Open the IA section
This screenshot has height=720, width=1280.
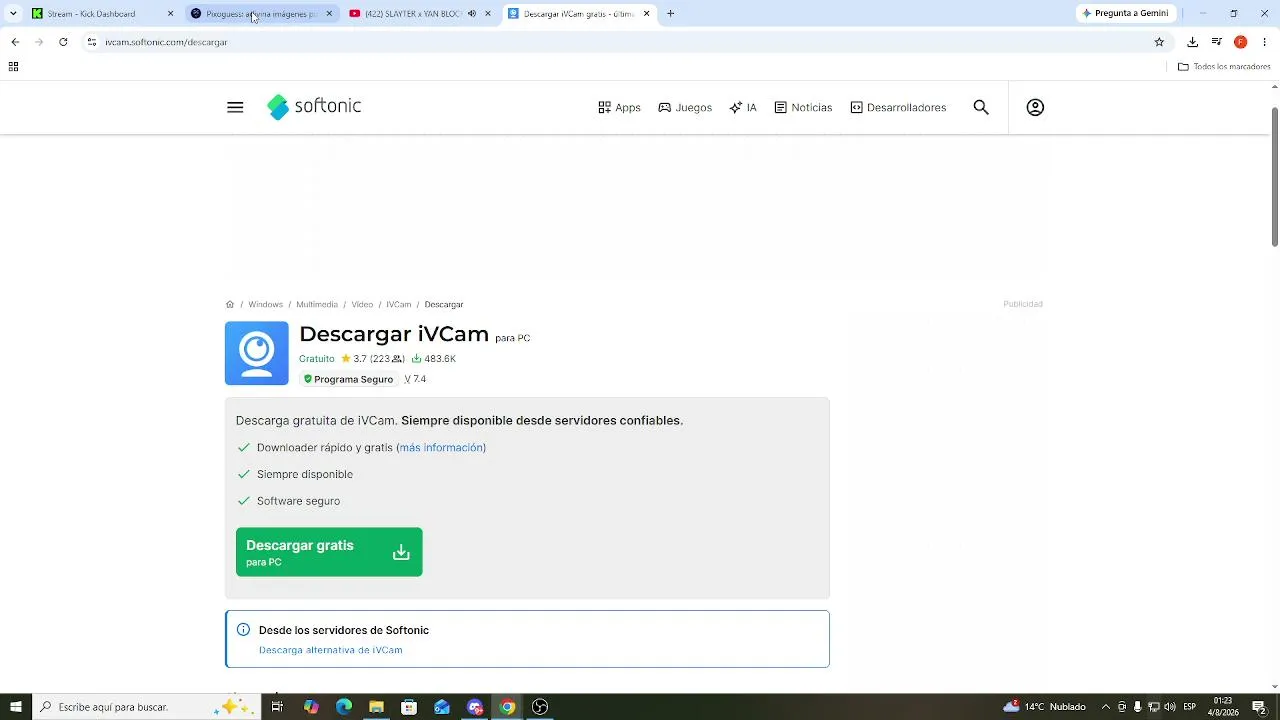(x=743, y=107)
